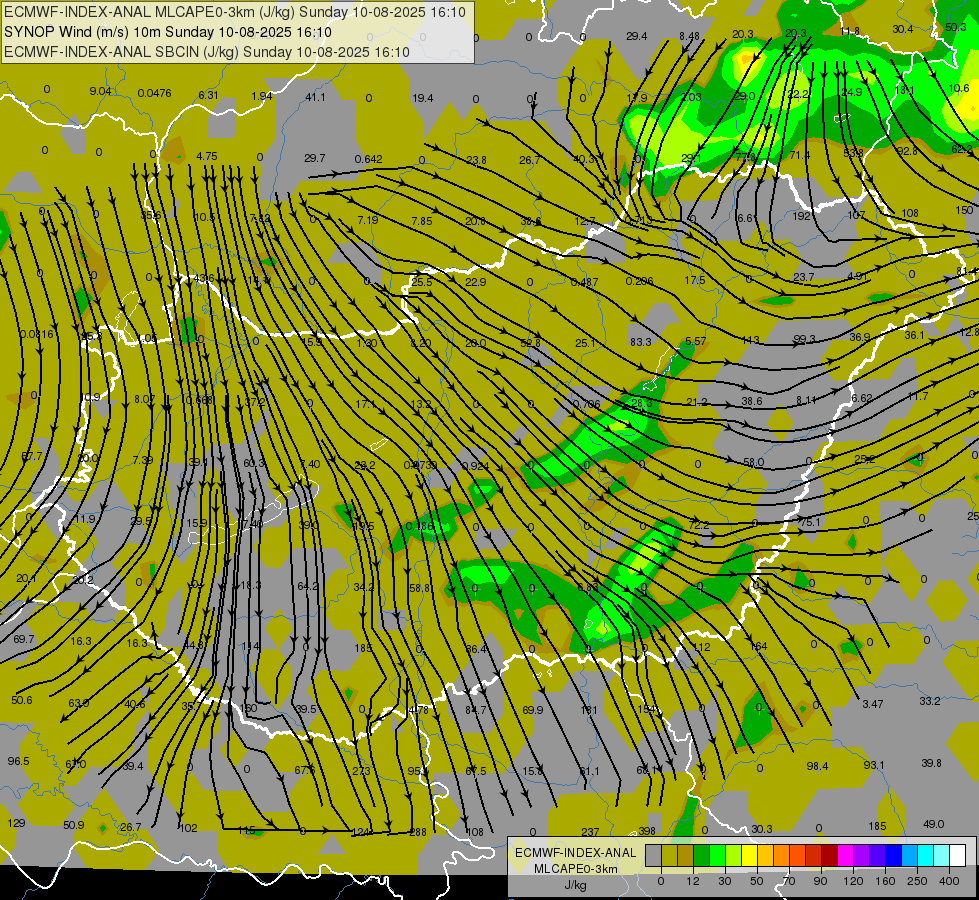Viewport: 979px width, 900px height.
Task: Click the map value 49.0
Action: point(933,824)
